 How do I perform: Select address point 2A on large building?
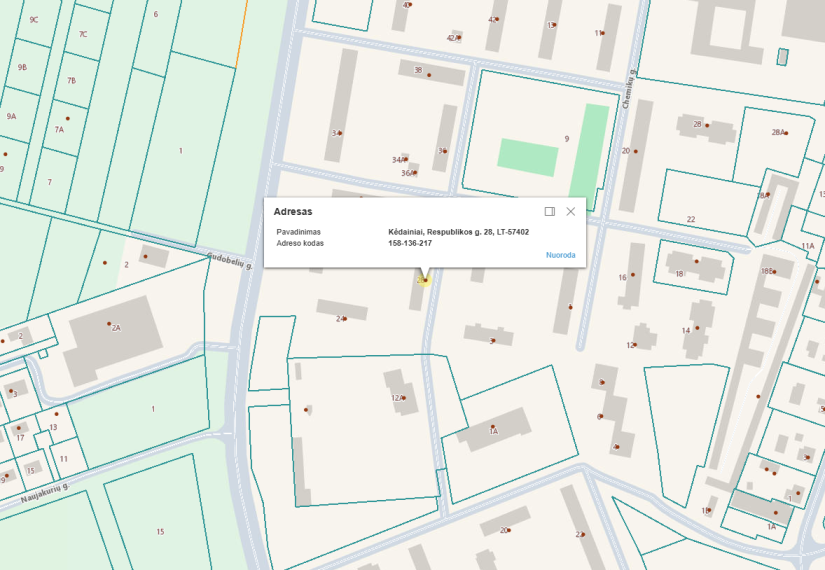pos(109,324)
